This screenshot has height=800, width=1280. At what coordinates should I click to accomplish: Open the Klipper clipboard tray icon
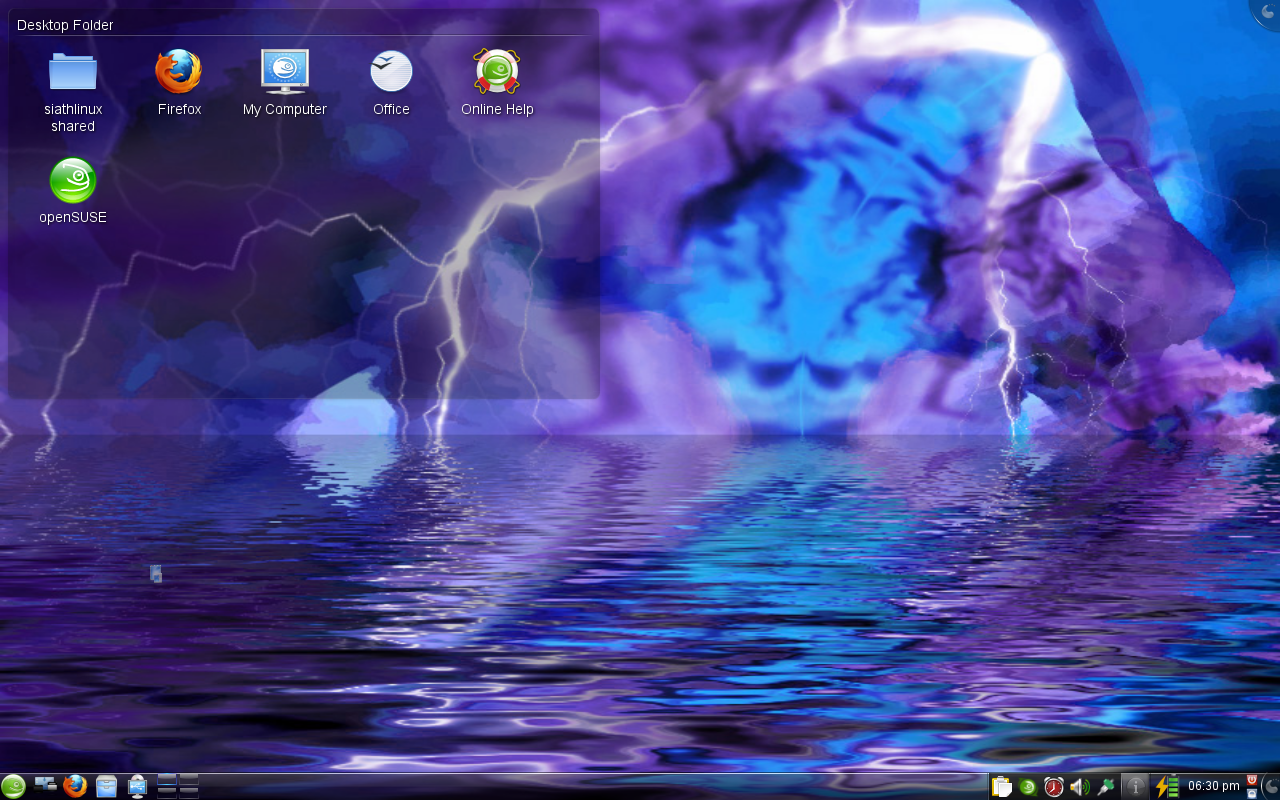point(1002,787)
